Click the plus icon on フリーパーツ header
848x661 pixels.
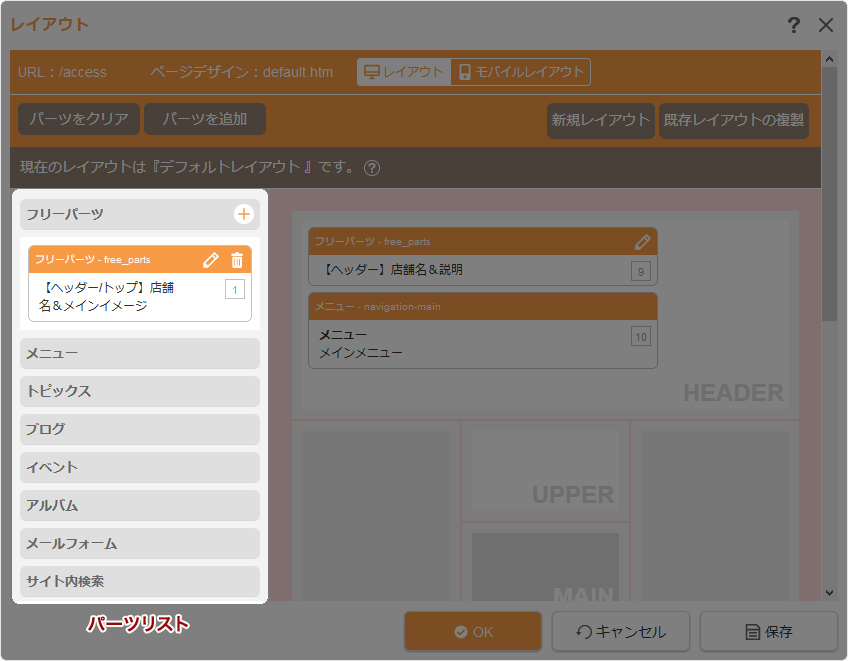coord(243,214)
